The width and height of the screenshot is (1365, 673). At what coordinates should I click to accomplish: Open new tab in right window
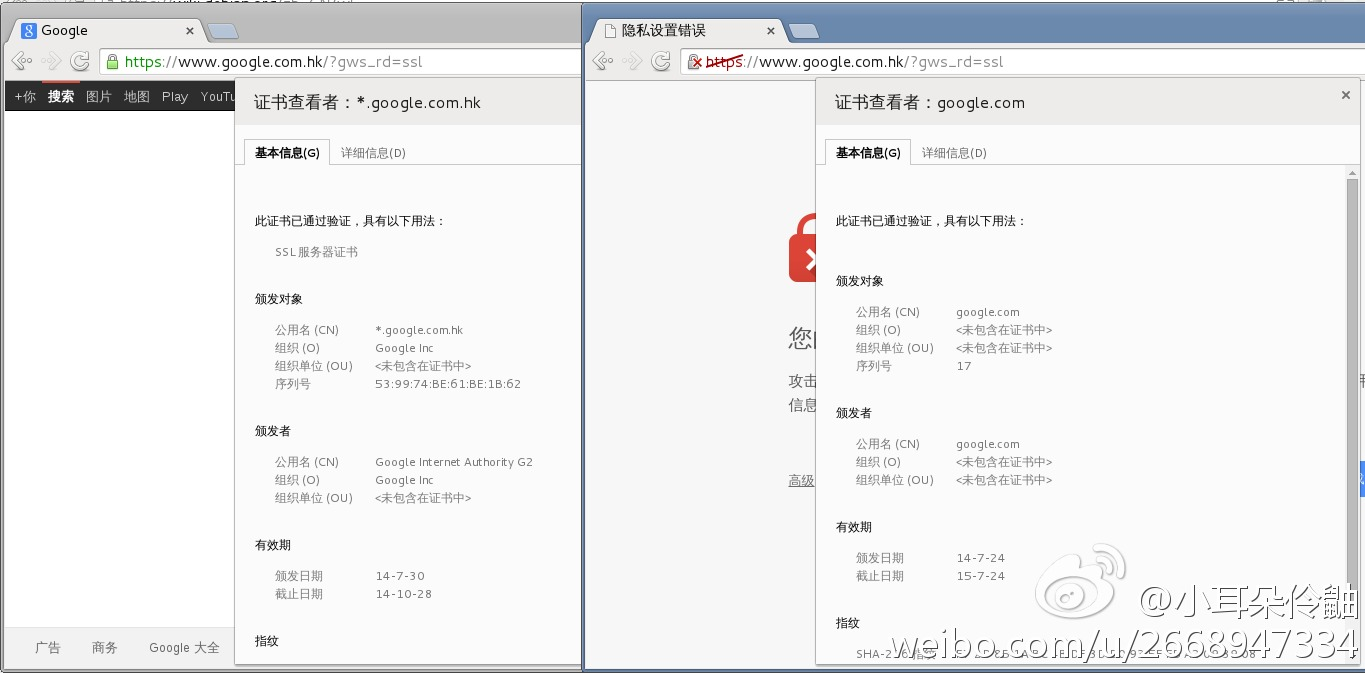pyautogui.click(x=803, y=31)
